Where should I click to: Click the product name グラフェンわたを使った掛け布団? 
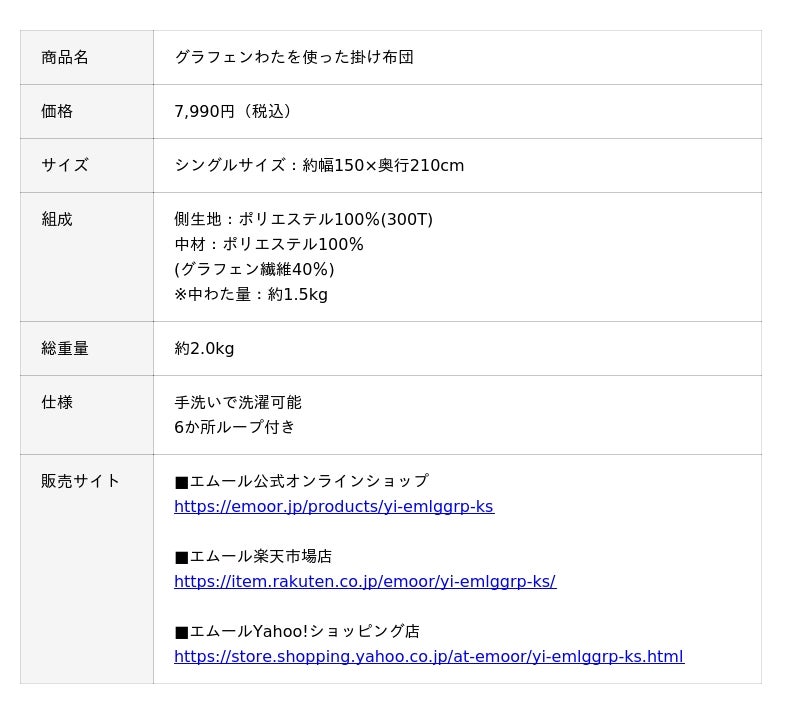[x=294, y=57]
